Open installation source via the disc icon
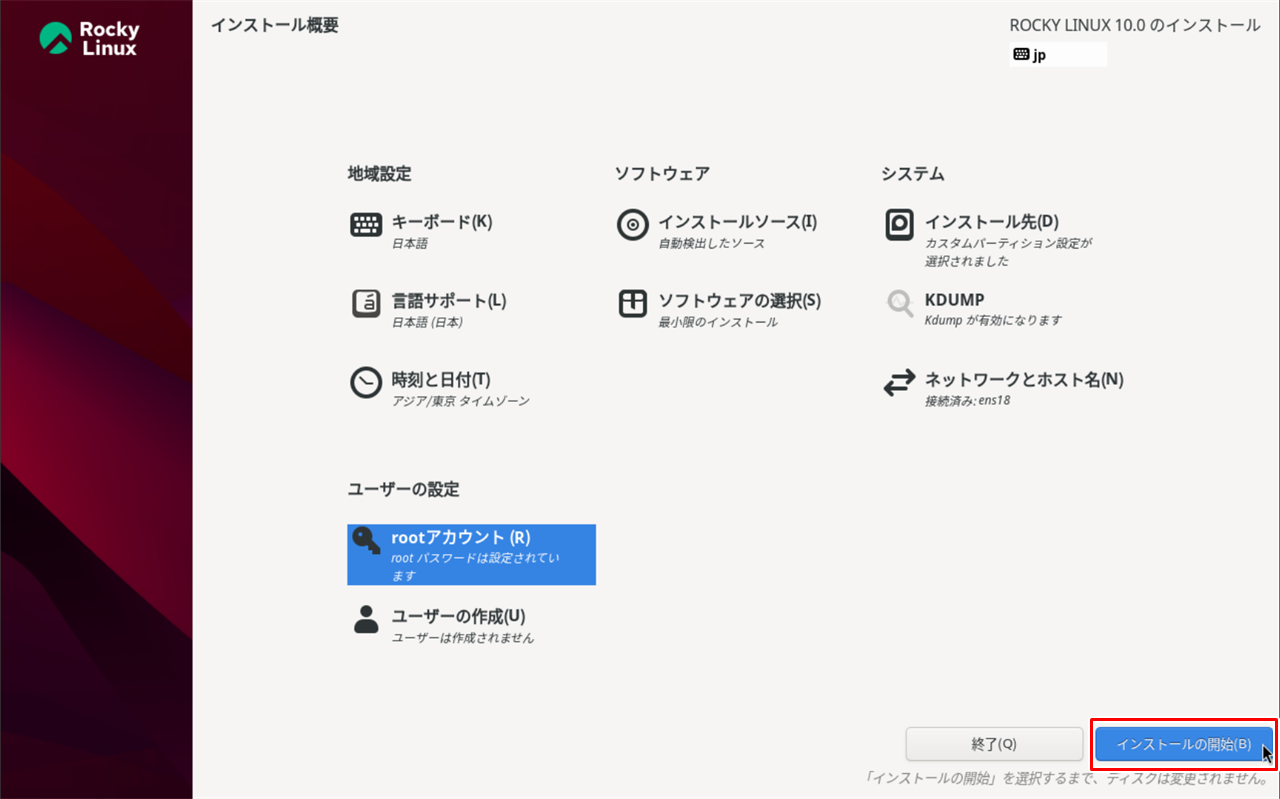Screen dimensions: 1280x799 click(x=633, y=224)
